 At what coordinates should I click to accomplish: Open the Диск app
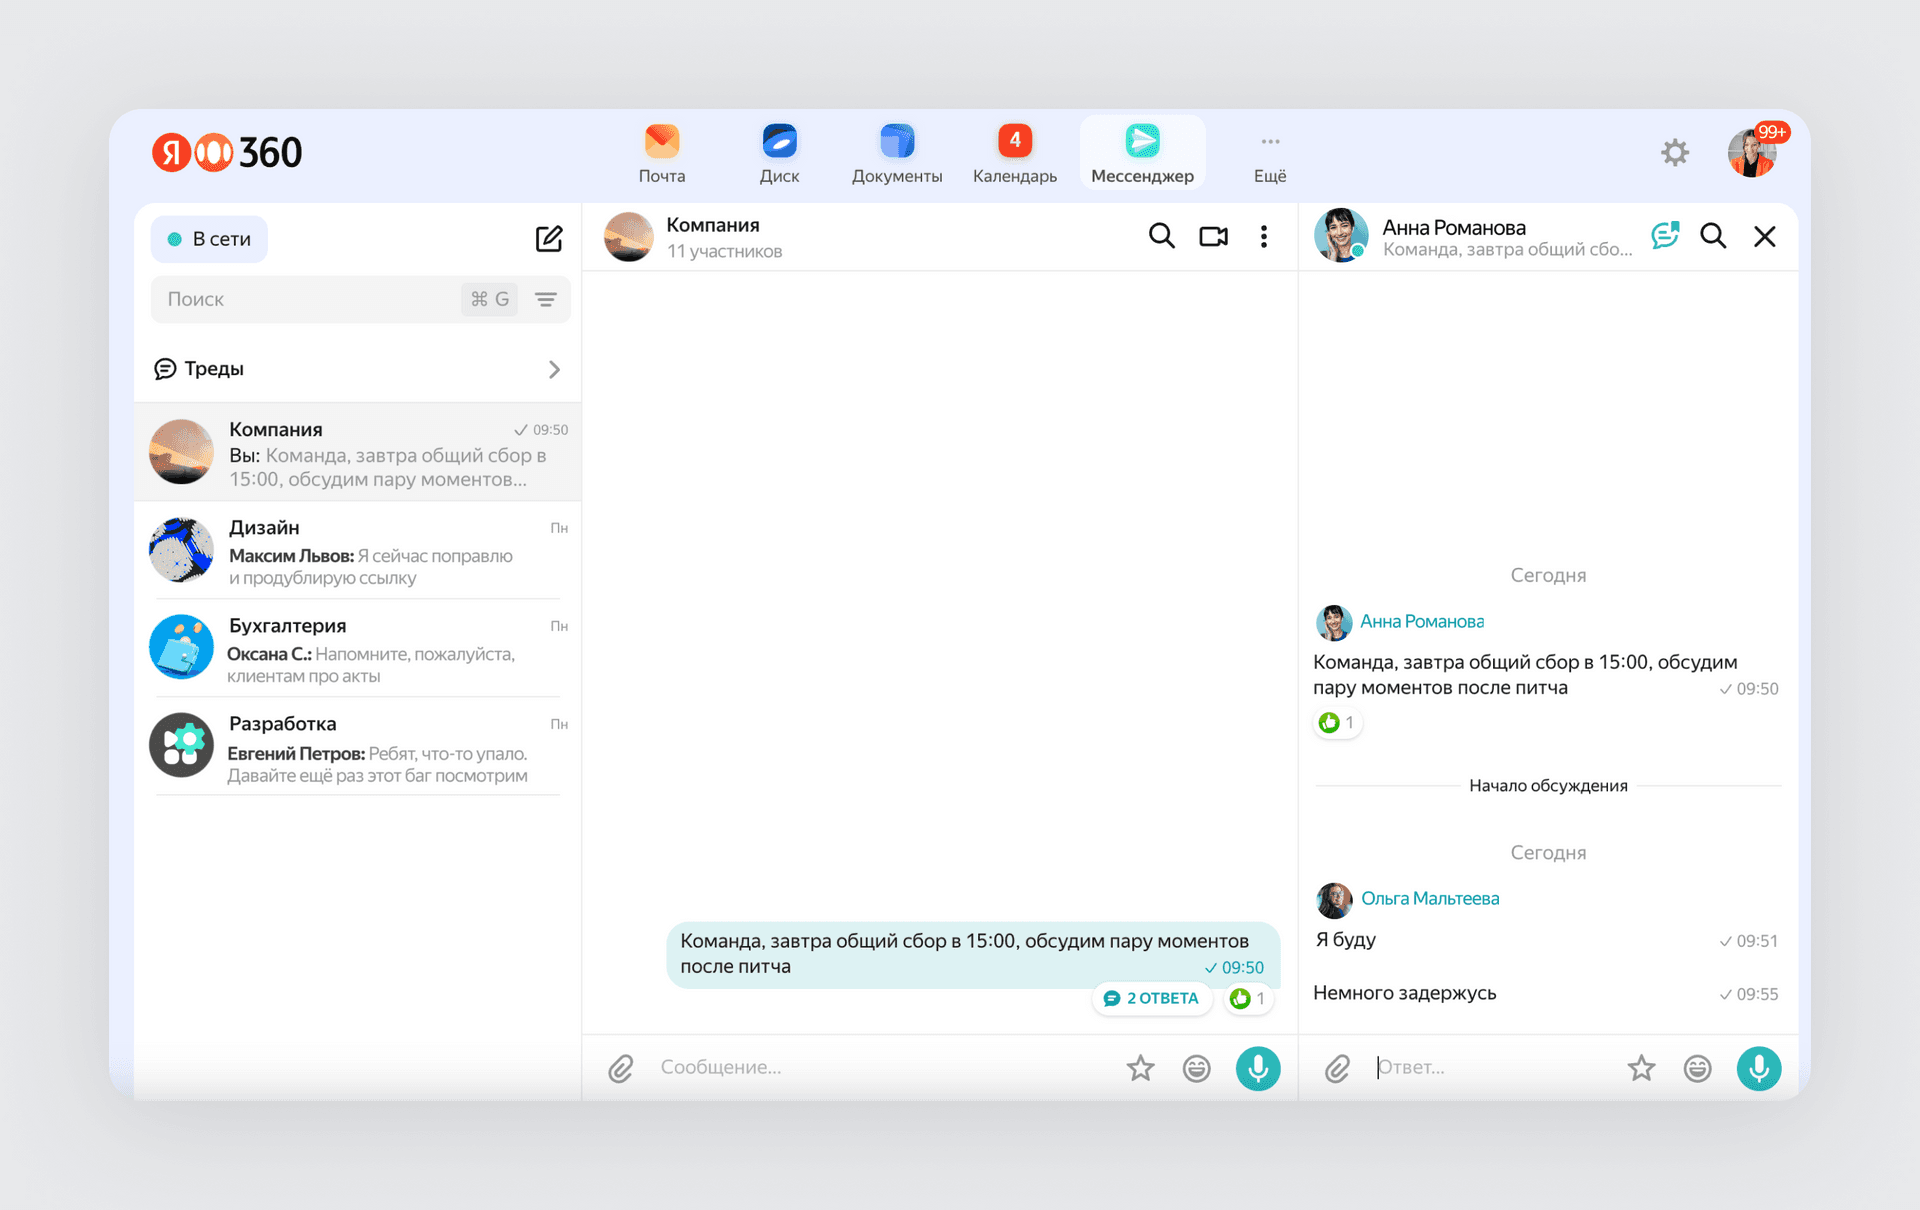779,154
